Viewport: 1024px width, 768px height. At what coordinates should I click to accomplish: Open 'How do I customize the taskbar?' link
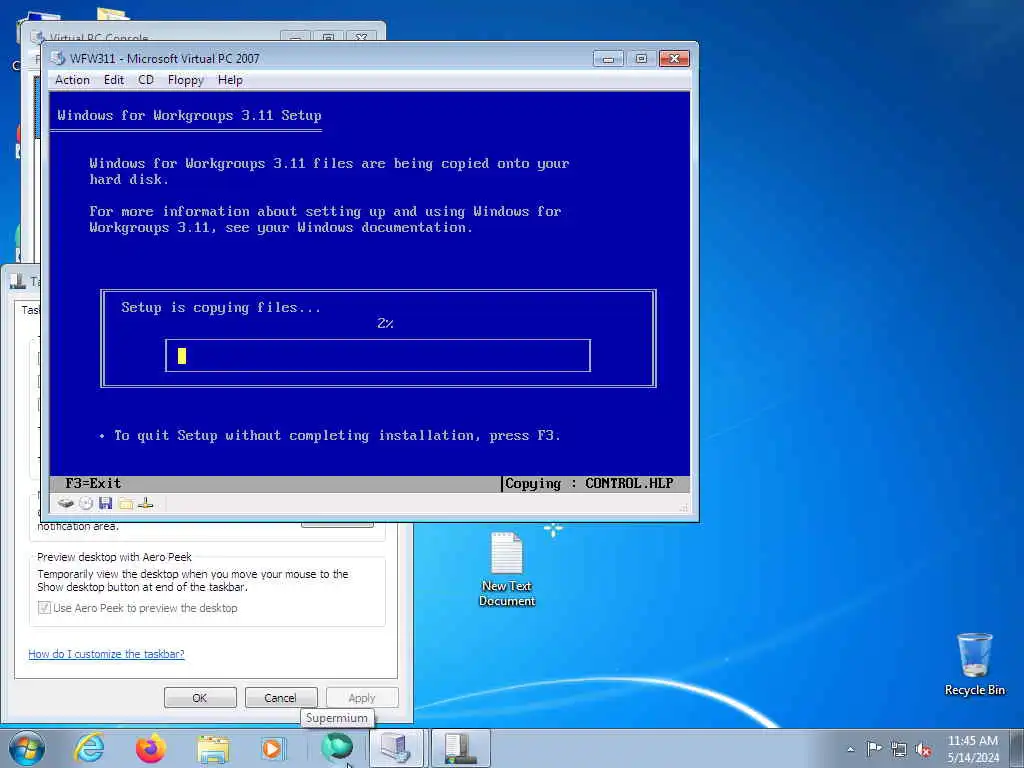coord(106,654)
